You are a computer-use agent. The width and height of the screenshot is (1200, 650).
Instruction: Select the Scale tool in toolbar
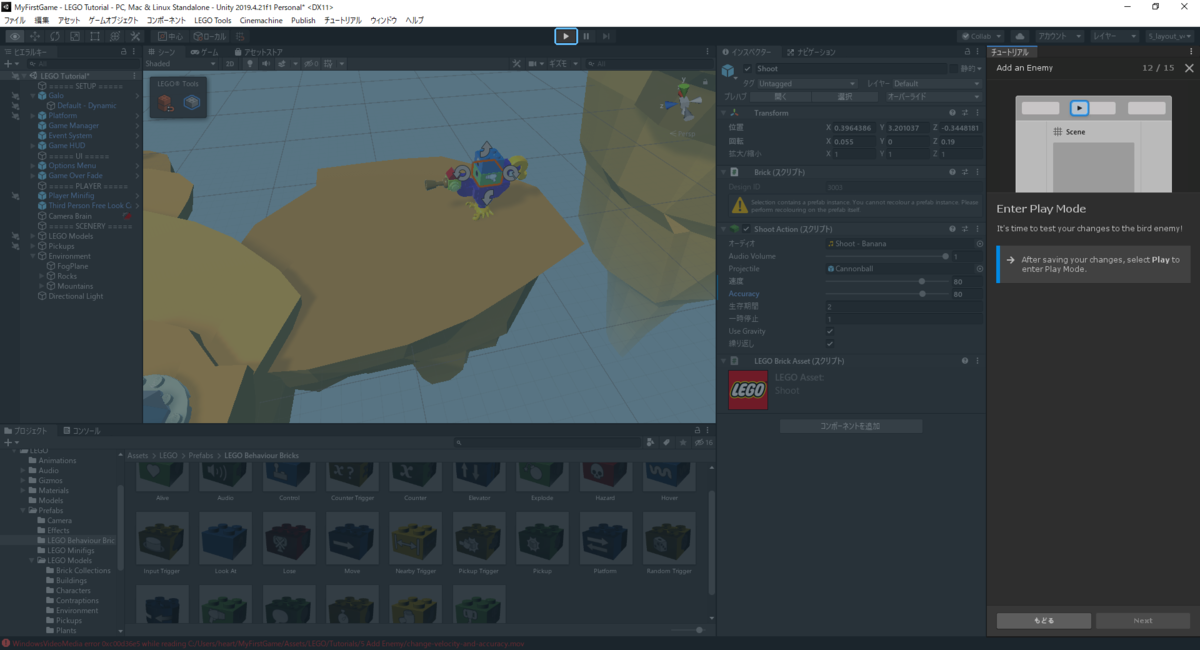coord(74,36)
